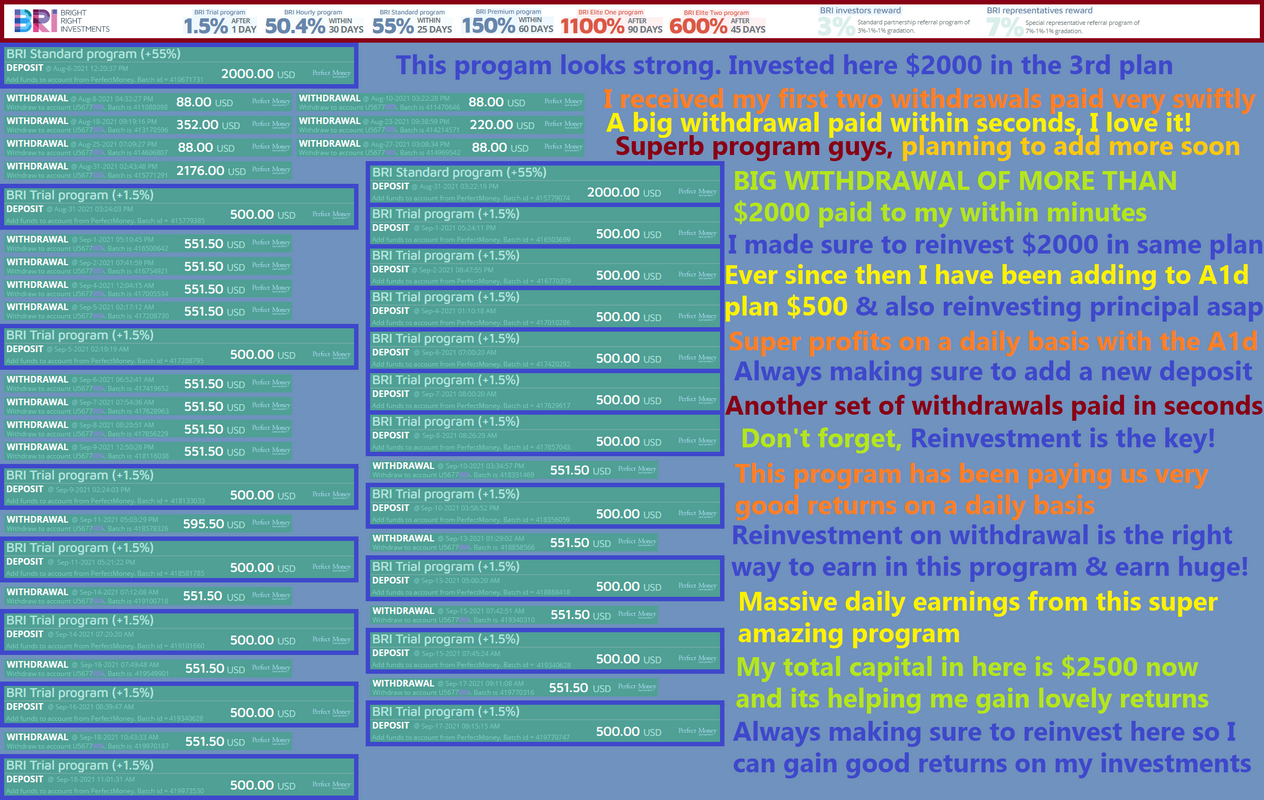Select the Sep-14-2021 Trial program deposit
This screenshot has height=800, width=1264.
coord(180,632)
